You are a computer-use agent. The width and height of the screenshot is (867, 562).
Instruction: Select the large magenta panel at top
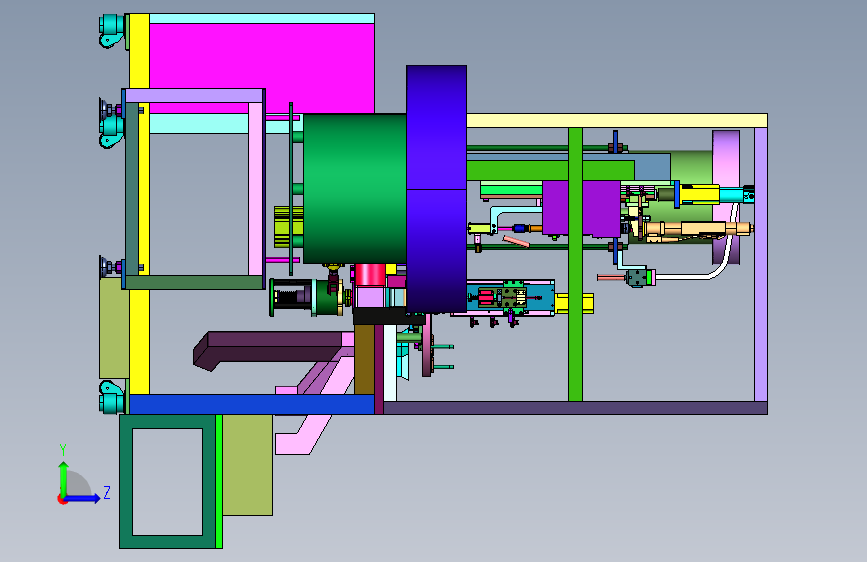click(262, 67)
